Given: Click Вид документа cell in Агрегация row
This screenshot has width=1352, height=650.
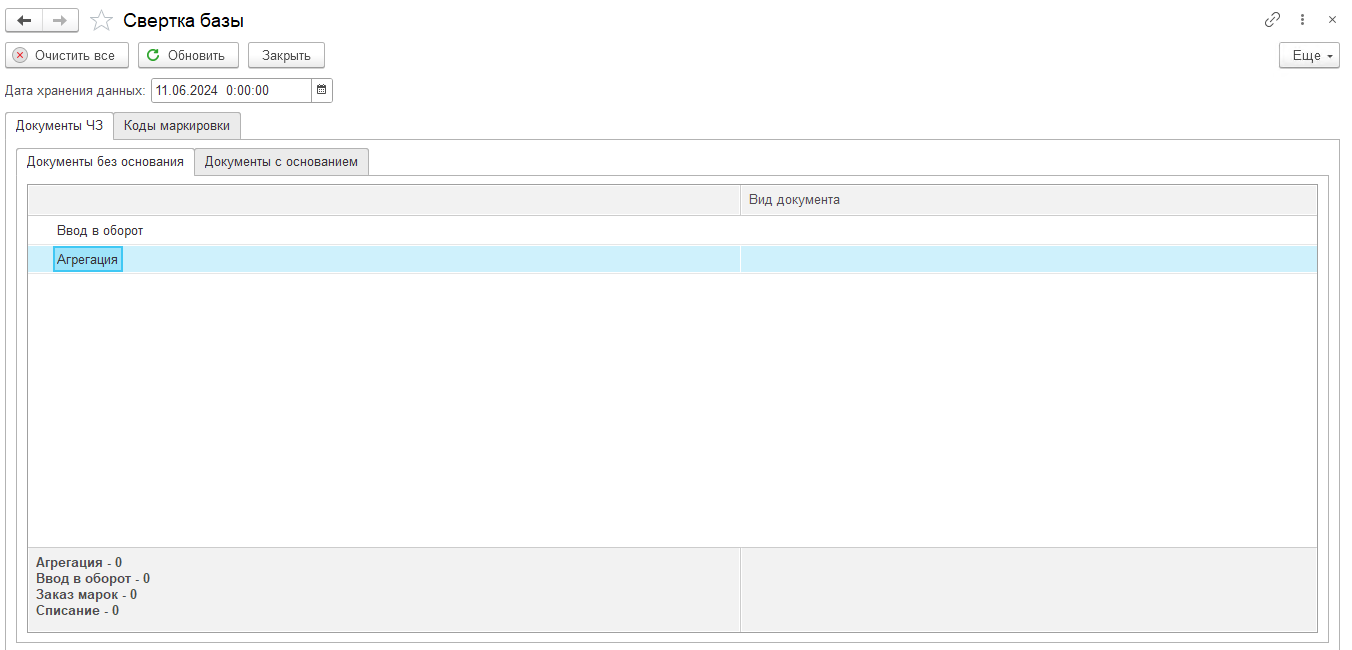Looking at the screenshot, I should (1028, 260).
